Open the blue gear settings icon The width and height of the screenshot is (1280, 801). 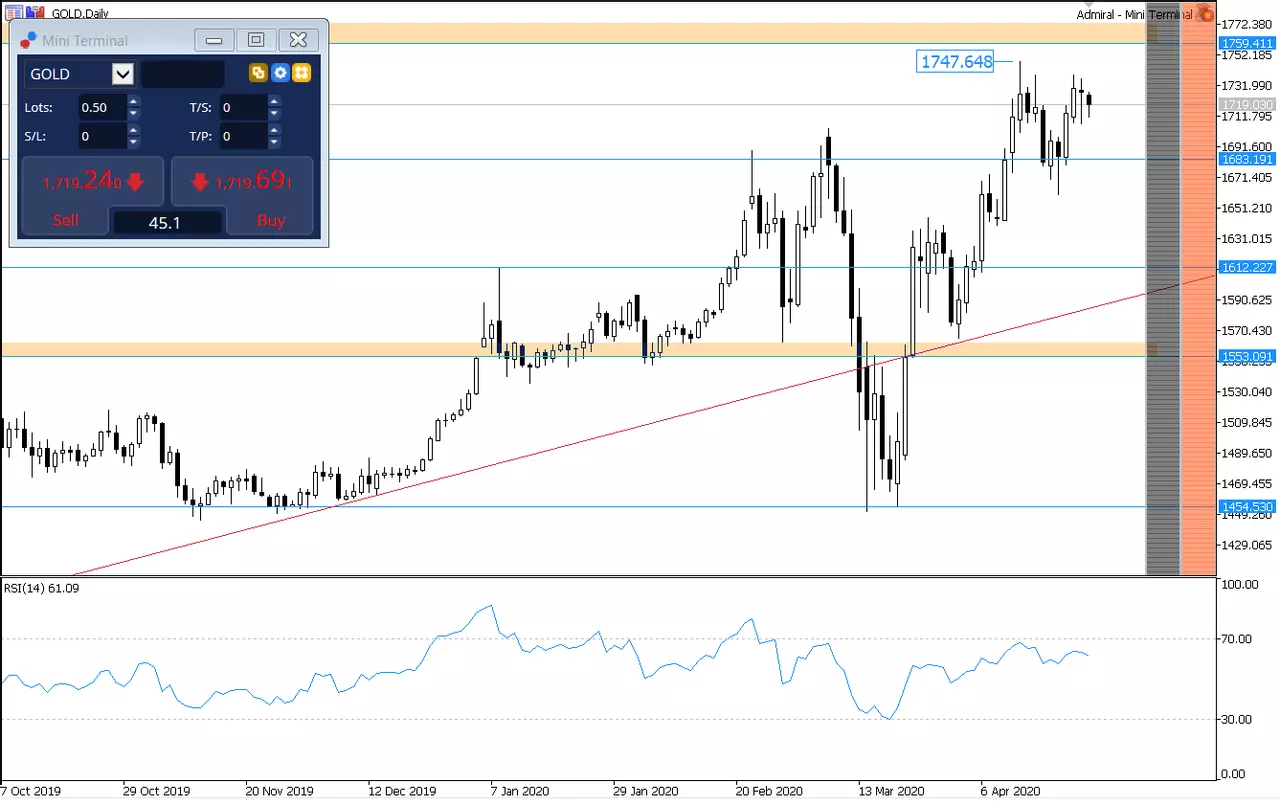(x=280, y=73)
